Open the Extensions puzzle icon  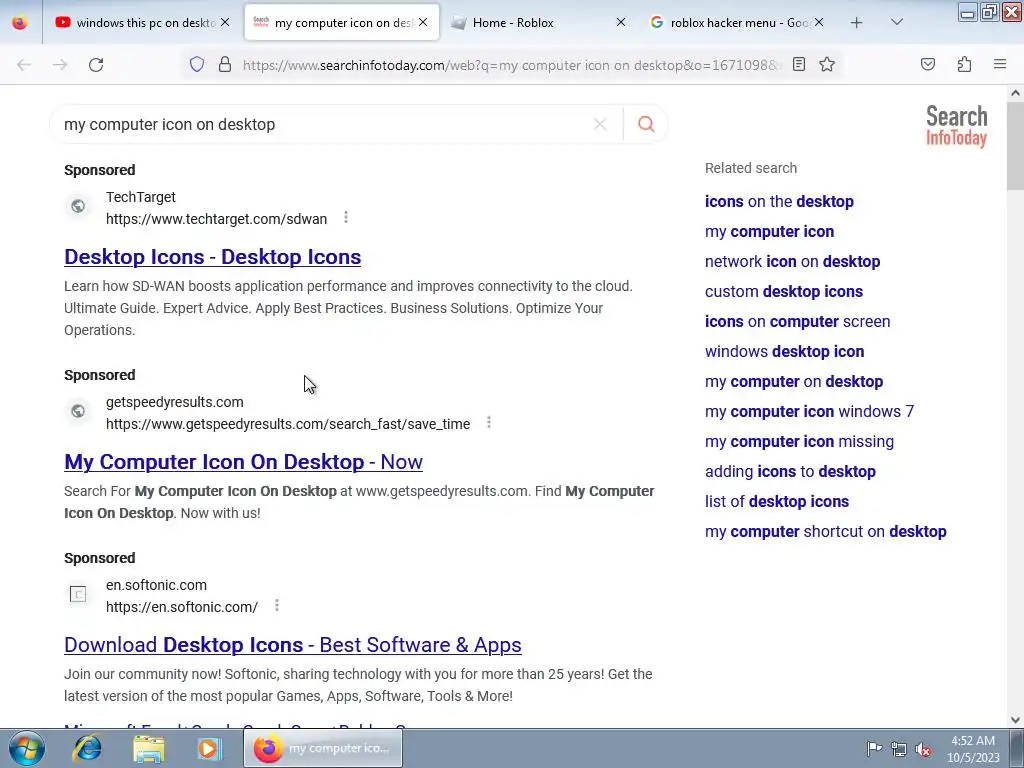click(x=964, y=64)
